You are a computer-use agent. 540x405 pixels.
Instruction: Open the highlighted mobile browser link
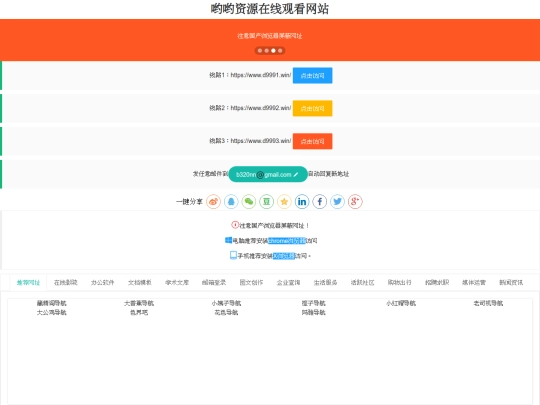click(x=284, y=256)
